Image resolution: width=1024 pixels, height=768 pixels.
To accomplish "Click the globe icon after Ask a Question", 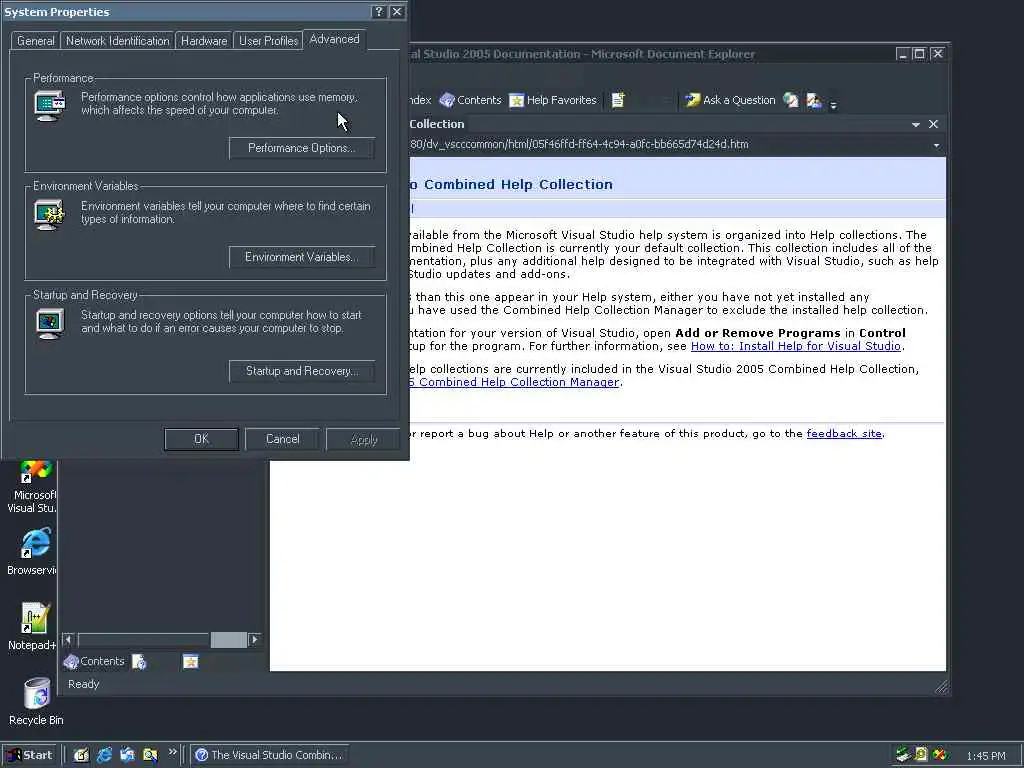I will click(x=791, y=100).
